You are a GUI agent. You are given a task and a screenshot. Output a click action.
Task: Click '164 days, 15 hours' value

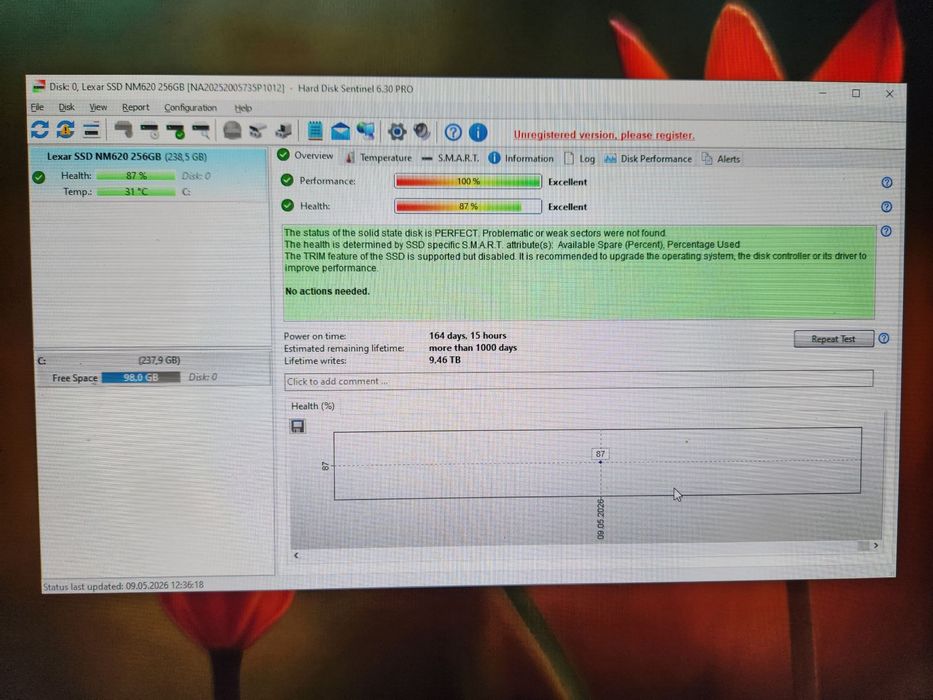coord(467,335)
